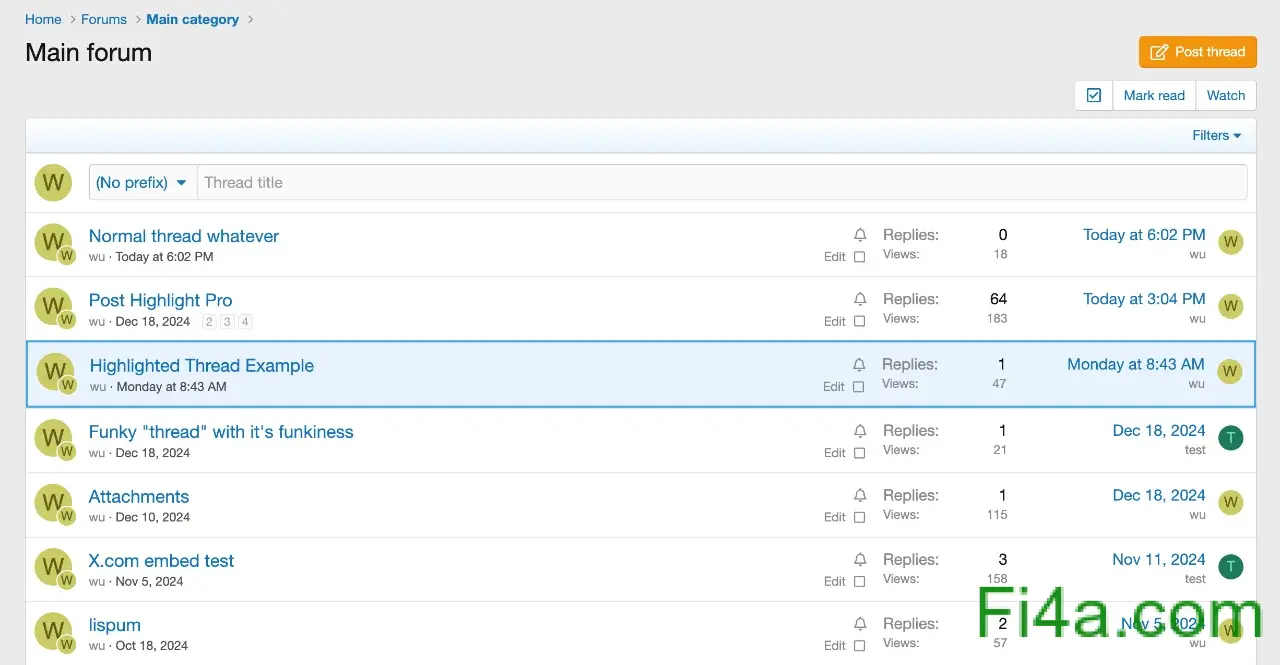Tick the Edit checkbox for Highlighted Thread Example
This screenshot has width=1280, height=665.
(858, 387)
